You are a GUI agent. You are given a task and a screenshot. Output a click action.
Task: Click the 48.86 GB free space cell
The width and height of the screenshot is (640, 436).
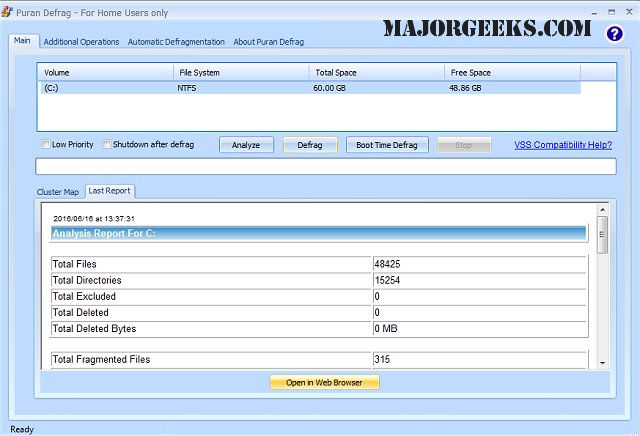(465, 88)
